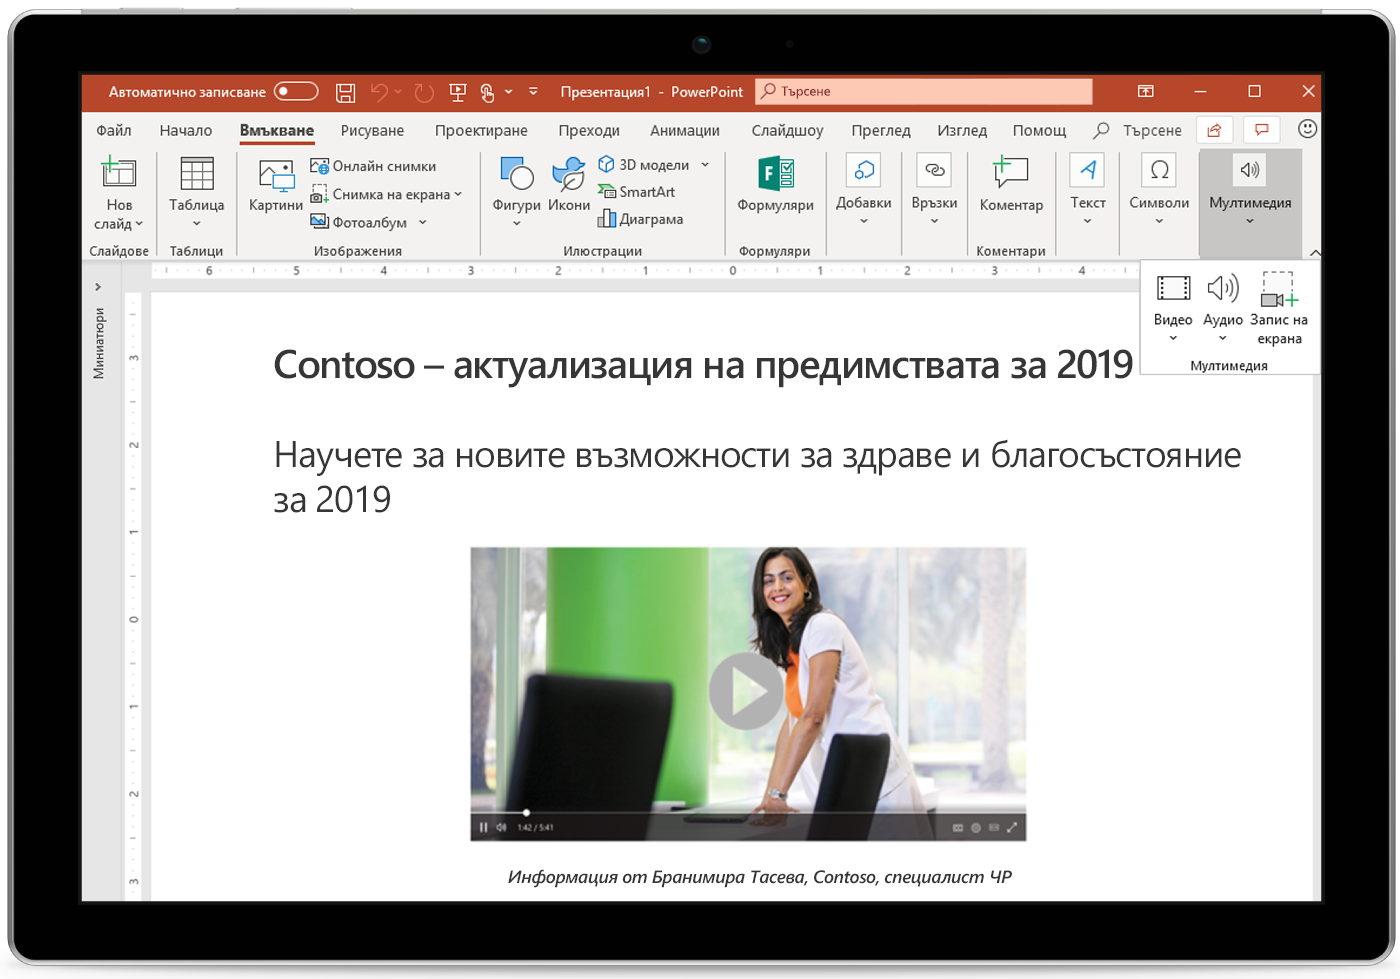The width and height of the screenshot is (1400, 979).
Task: Open the Помощ tab
Action: click(x=1040, y=130)
